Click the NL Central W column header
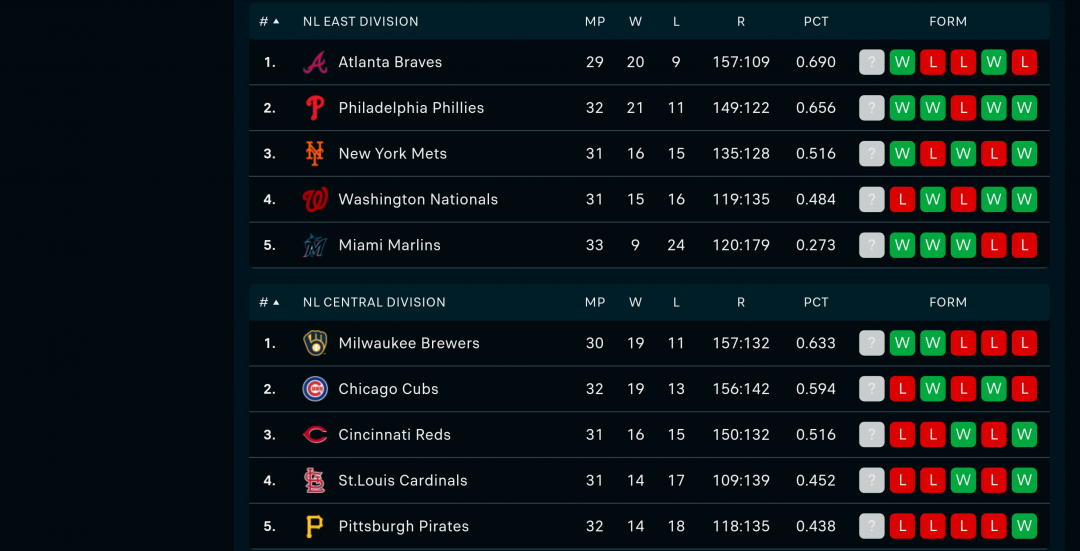Screen dimensions: 1080x551 click(636, 302)
